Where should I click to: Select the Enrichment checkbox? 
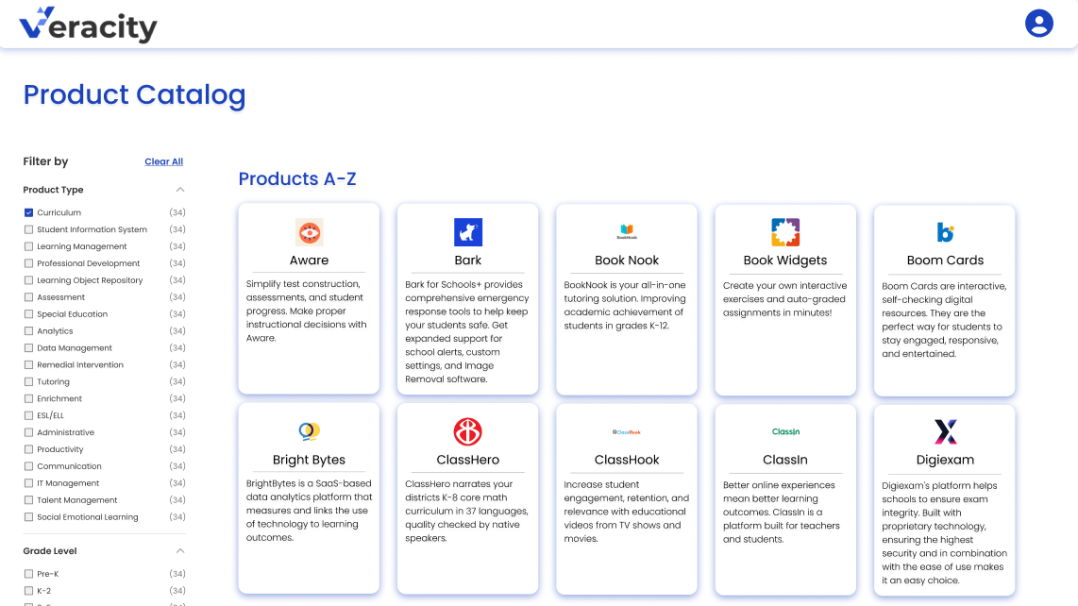28,398
